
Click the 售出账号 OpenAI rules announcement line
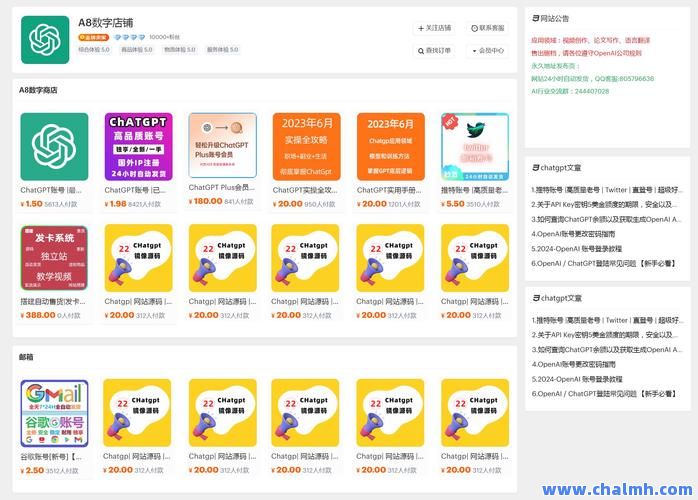(586, 53)
